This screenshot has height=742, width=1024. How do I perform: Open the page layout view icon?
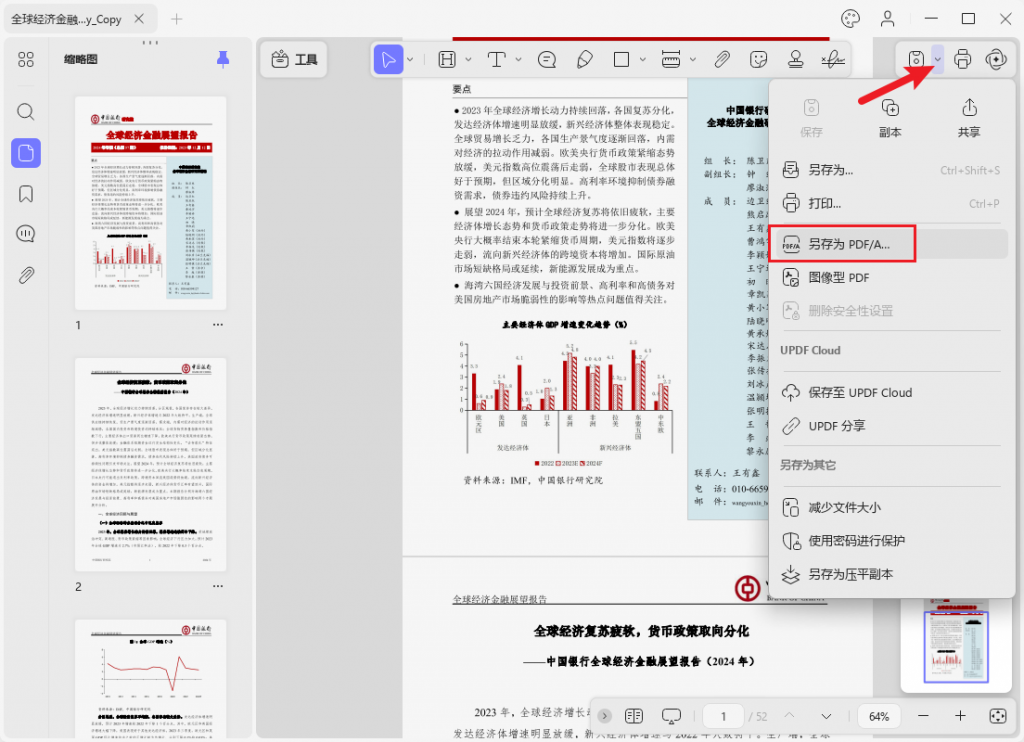tap(633, 717)
